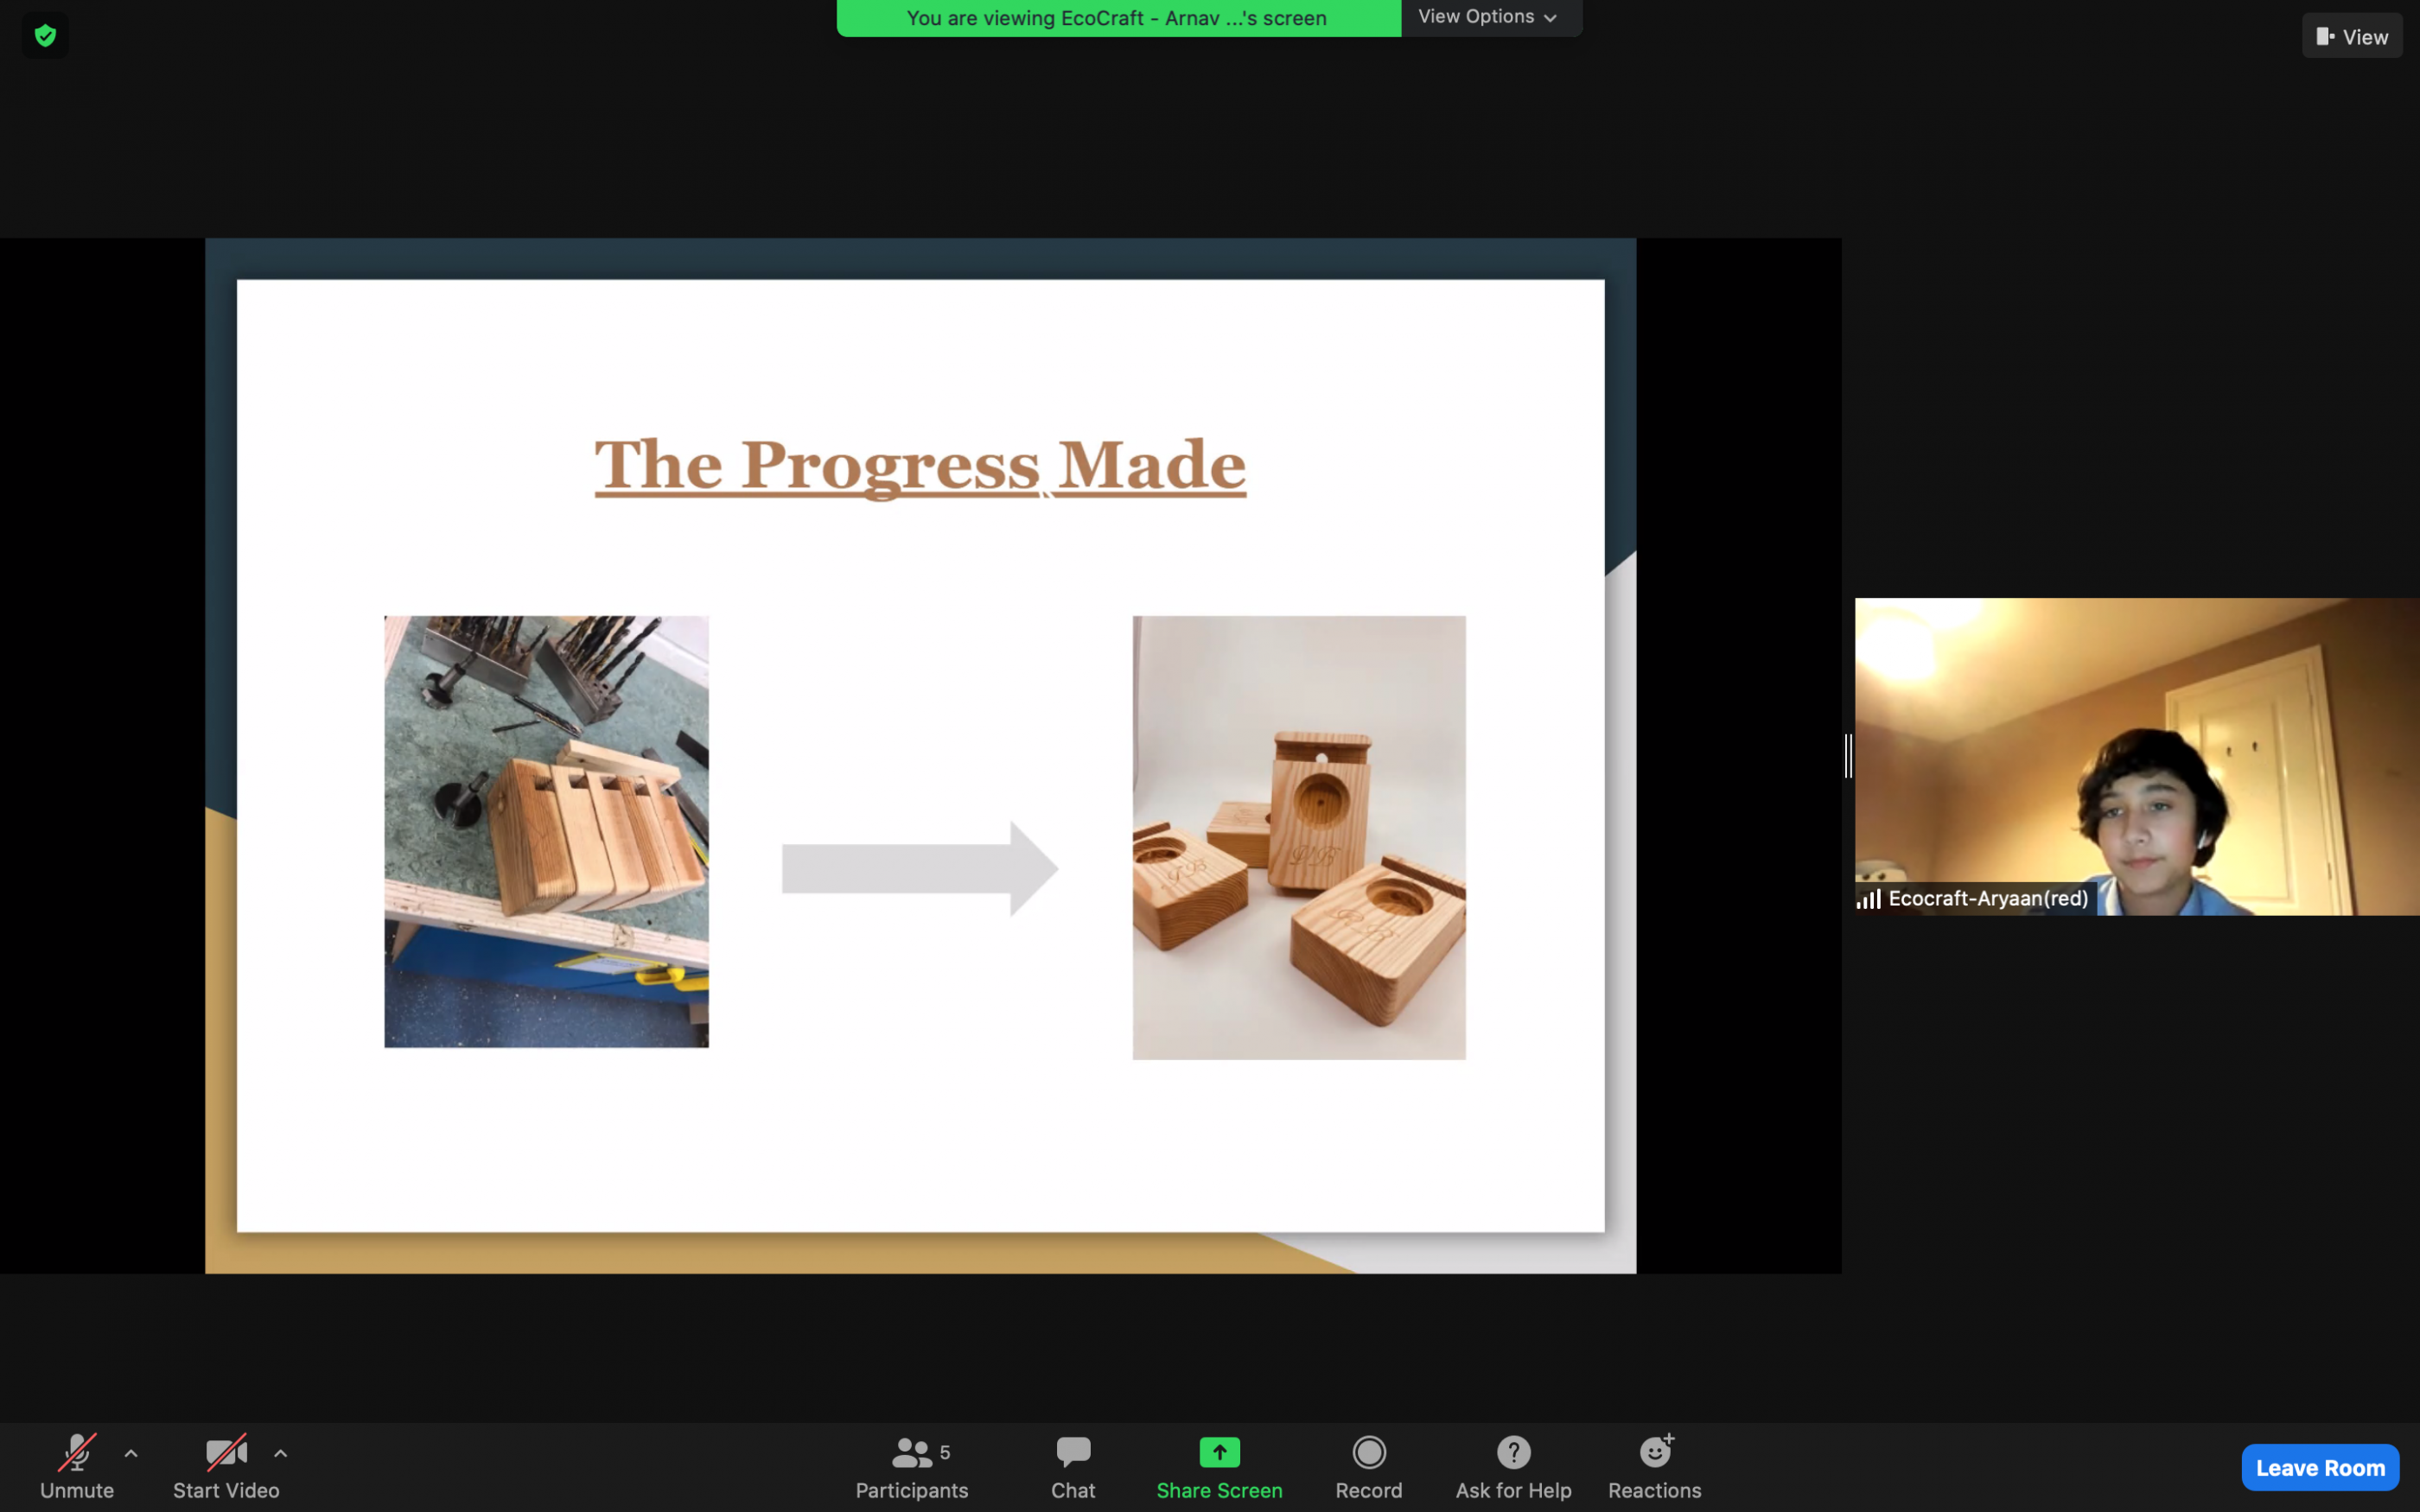
Task: Click the signal strength bars icon
Action: tap(1869, 899)
